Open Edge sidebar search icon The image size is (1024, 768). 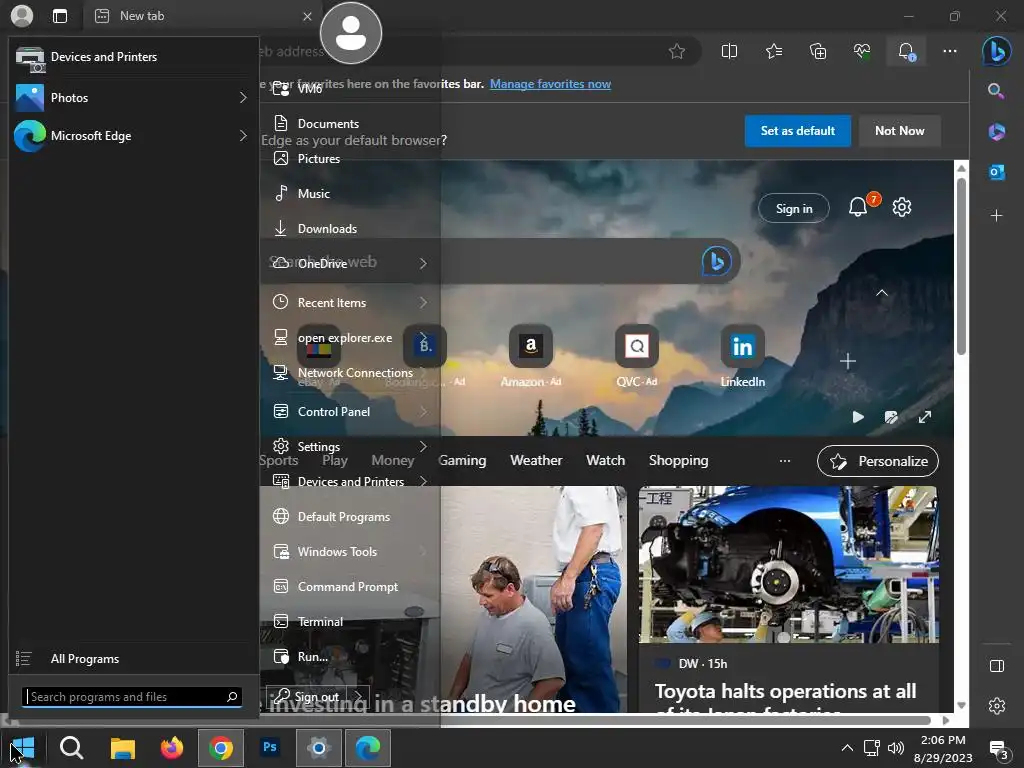point(996,91)
